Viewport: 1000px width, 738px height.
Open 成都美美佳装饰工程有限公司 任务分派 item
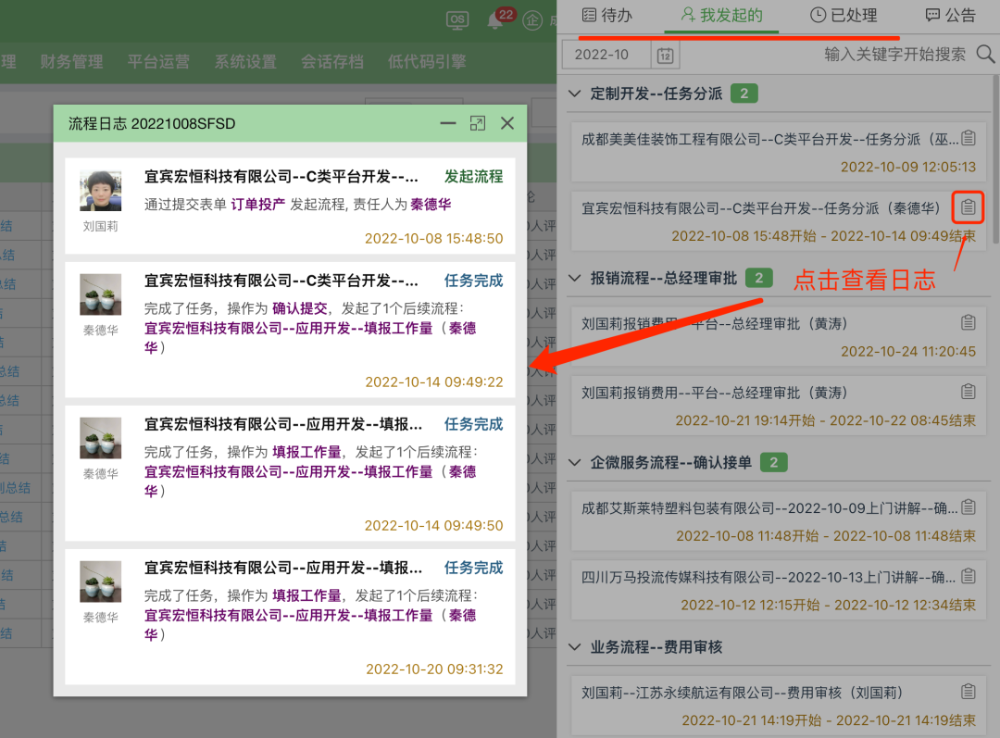[779, 152]
